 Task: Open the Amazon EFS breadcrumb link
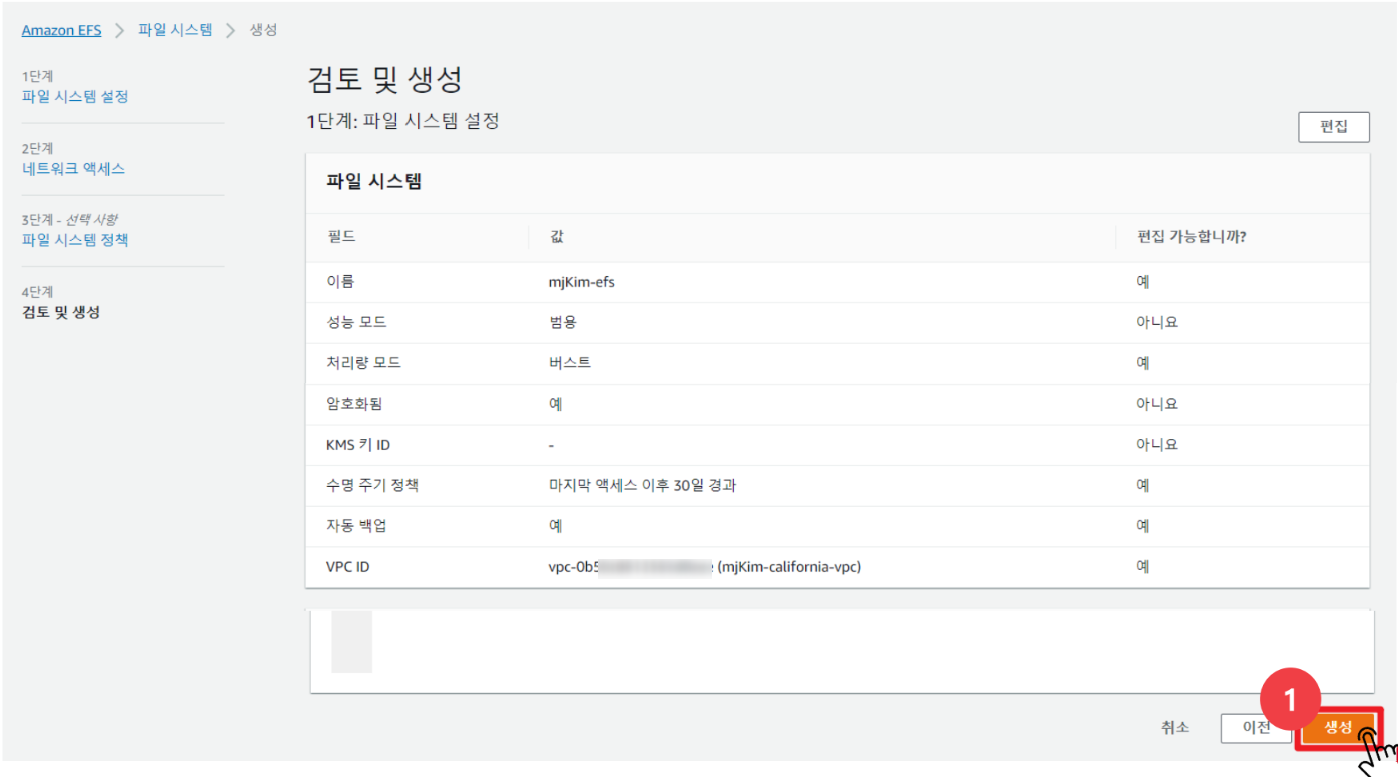point(61,30)
